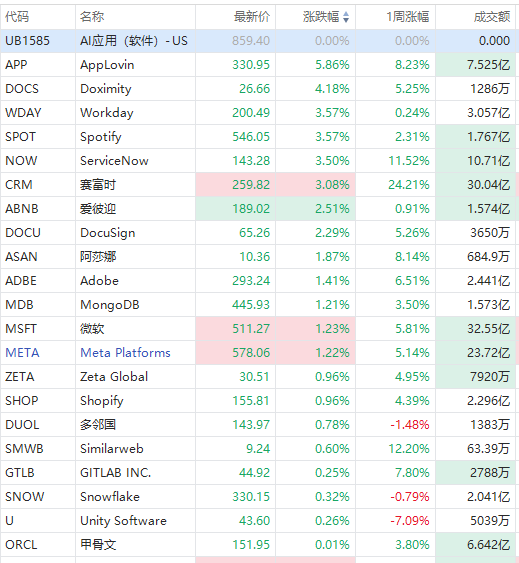Sort by the 成交额 column header
519x563 pixels.
(x=492, y=17)
